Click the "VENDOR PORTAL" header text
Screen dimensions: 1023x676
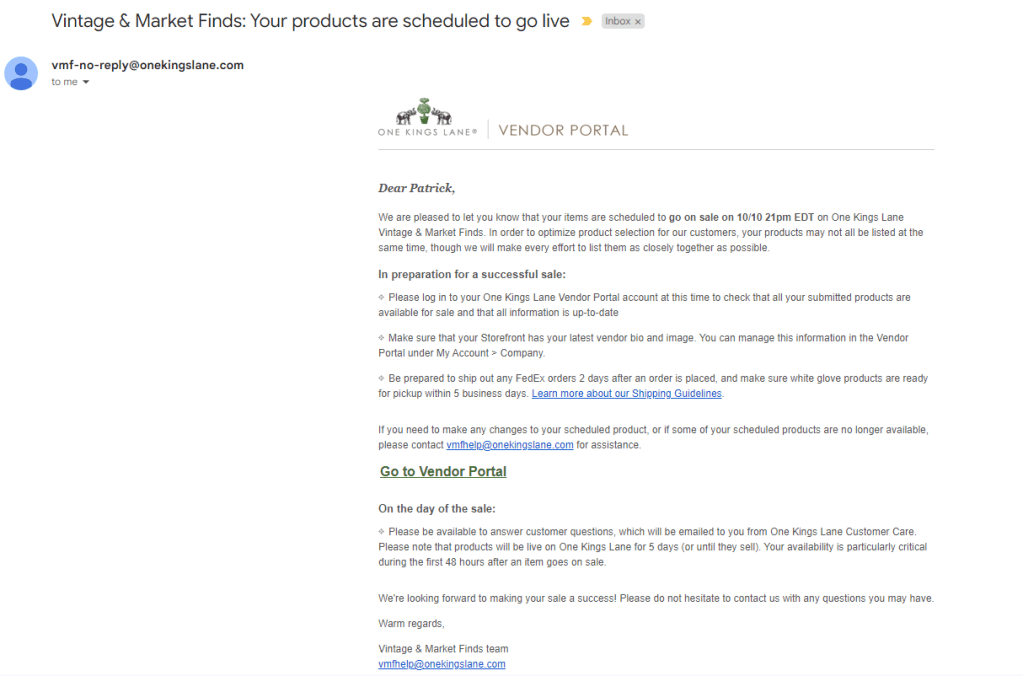pyautogui.click(x=563, y=130)
